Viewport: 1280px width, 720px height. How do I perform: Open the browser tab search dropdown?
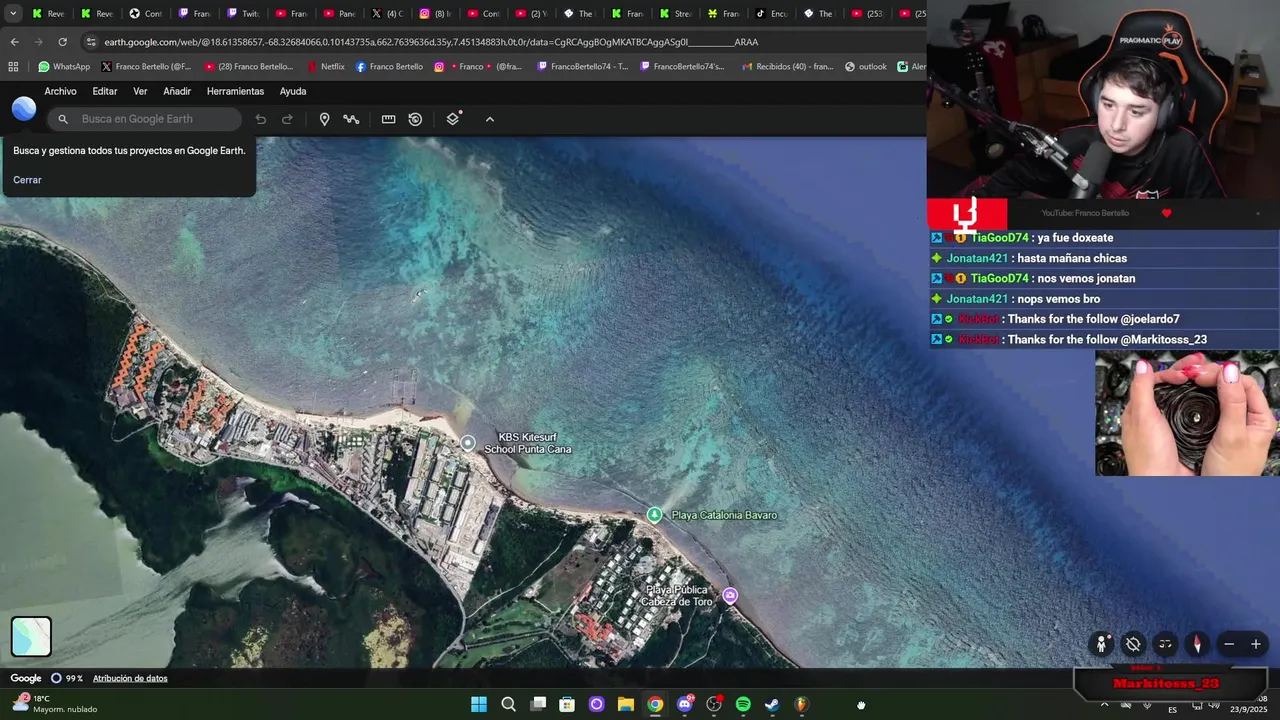click(13, 13)
